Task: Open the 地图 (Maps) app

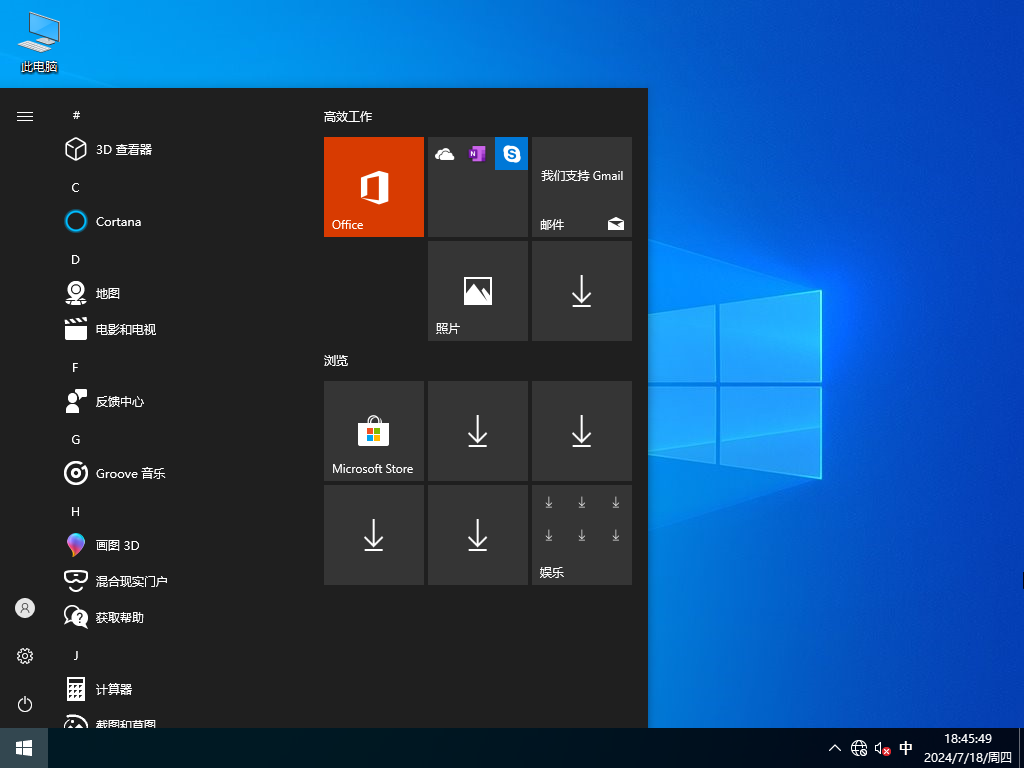Action: [x=108, y=293]
